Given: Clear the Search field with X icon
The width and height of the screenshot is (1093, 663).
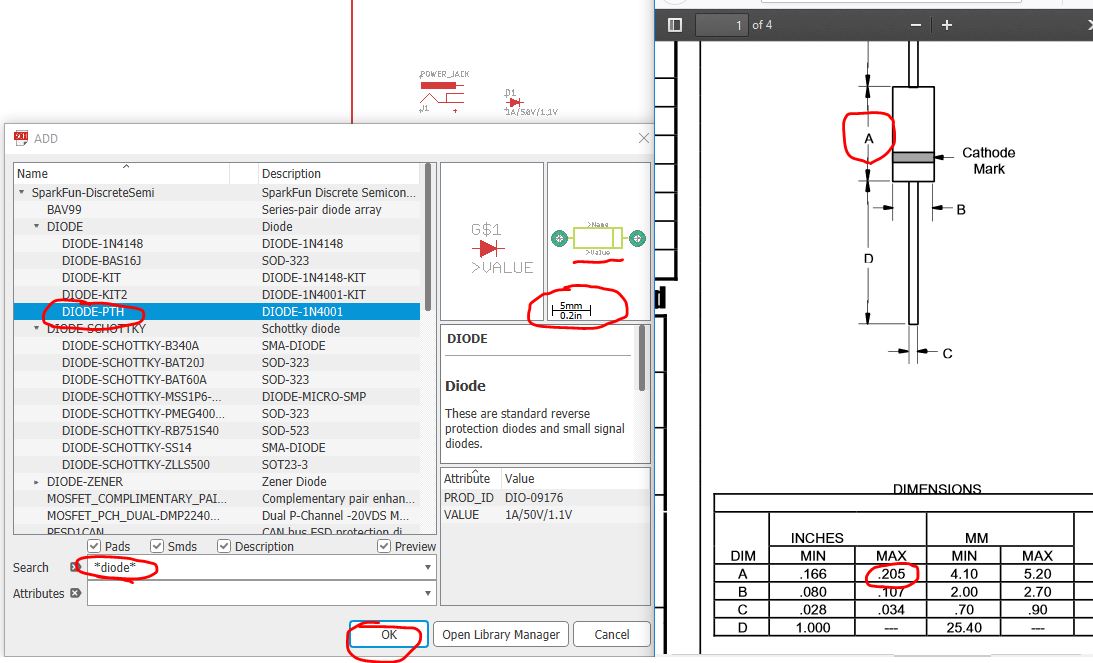Looking at the screenshot, I should pos(75,568).
